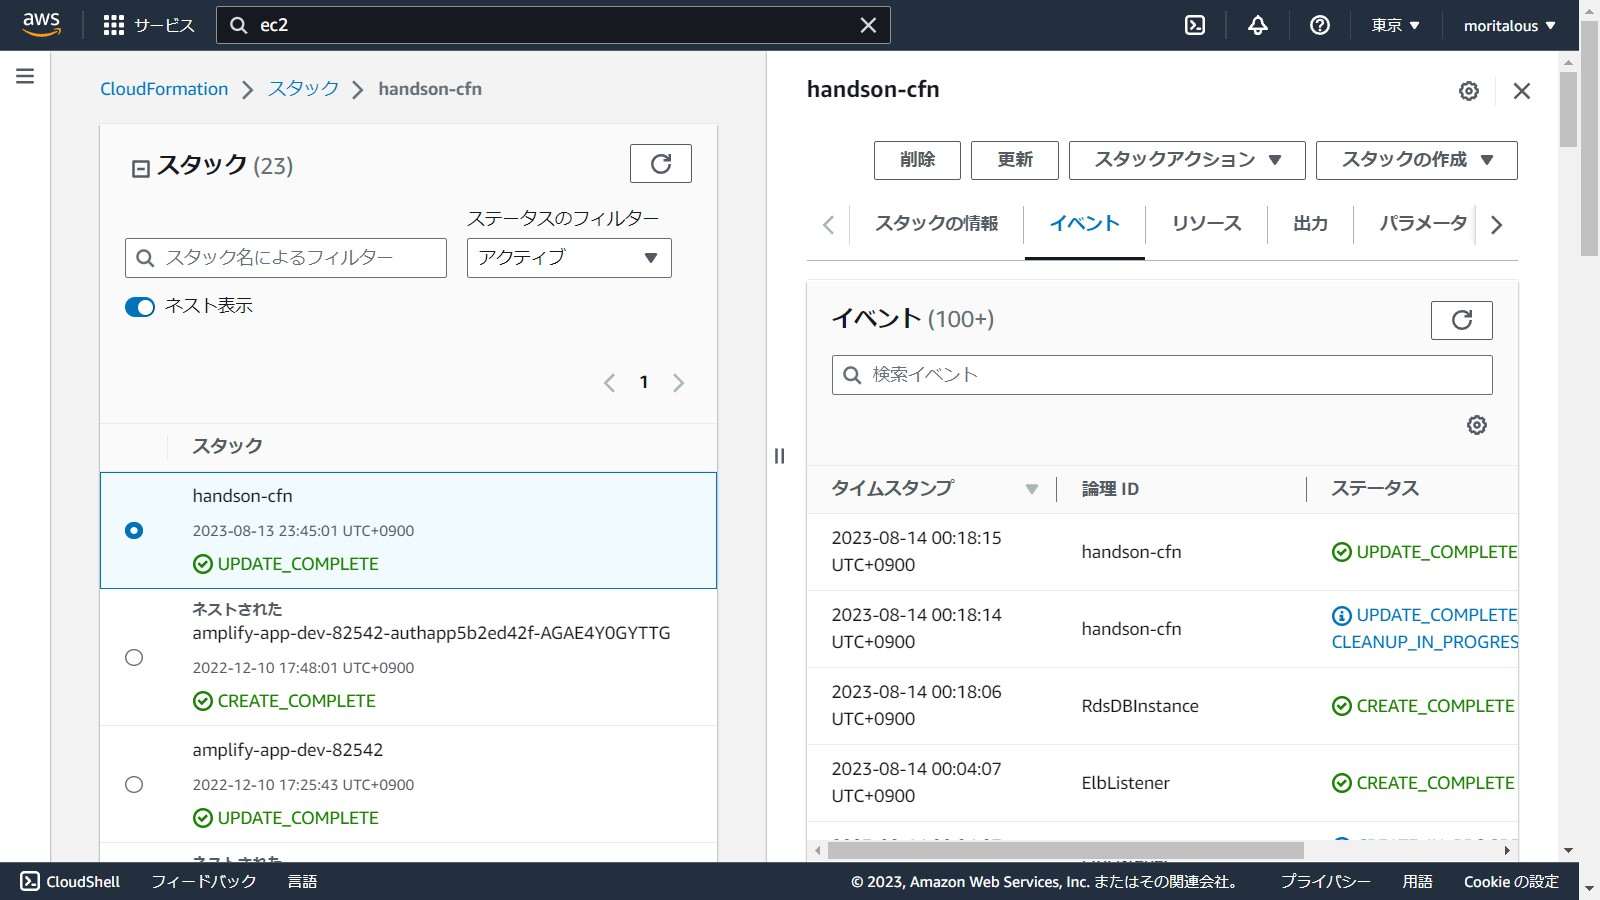The image size is (1600, 900).
Task: Select the nested authapp stack radio button
Action: coord(134,657)
